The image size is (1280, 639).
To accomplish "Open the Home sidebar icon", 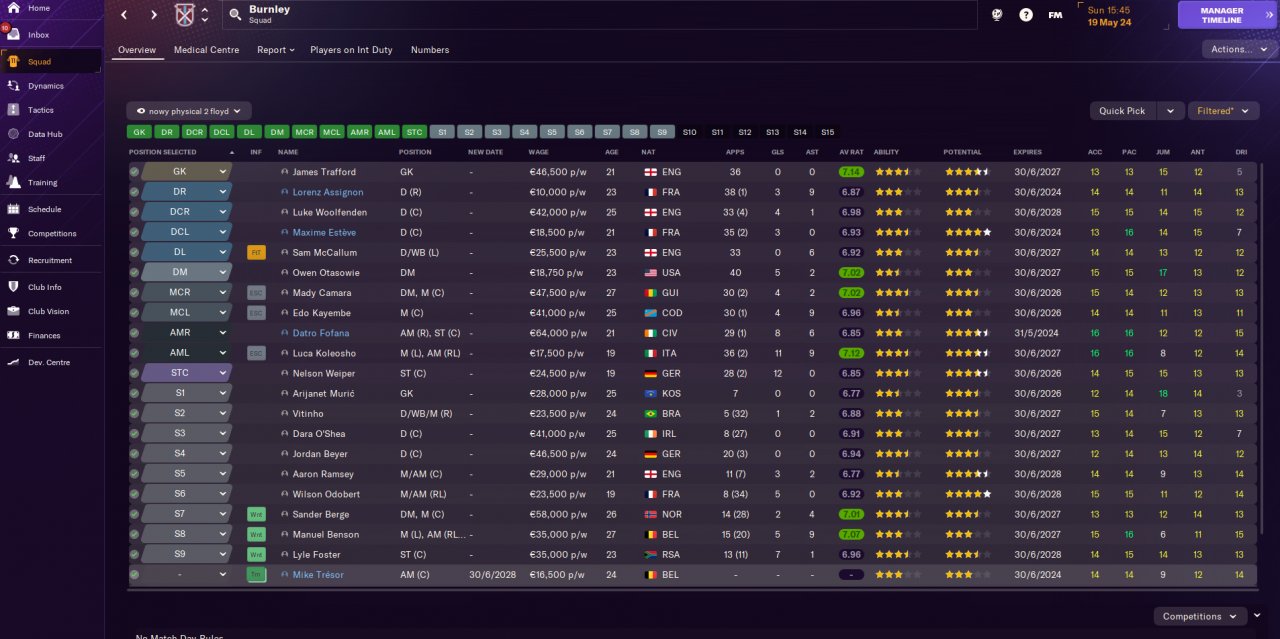I will click(x=13, y=8).
